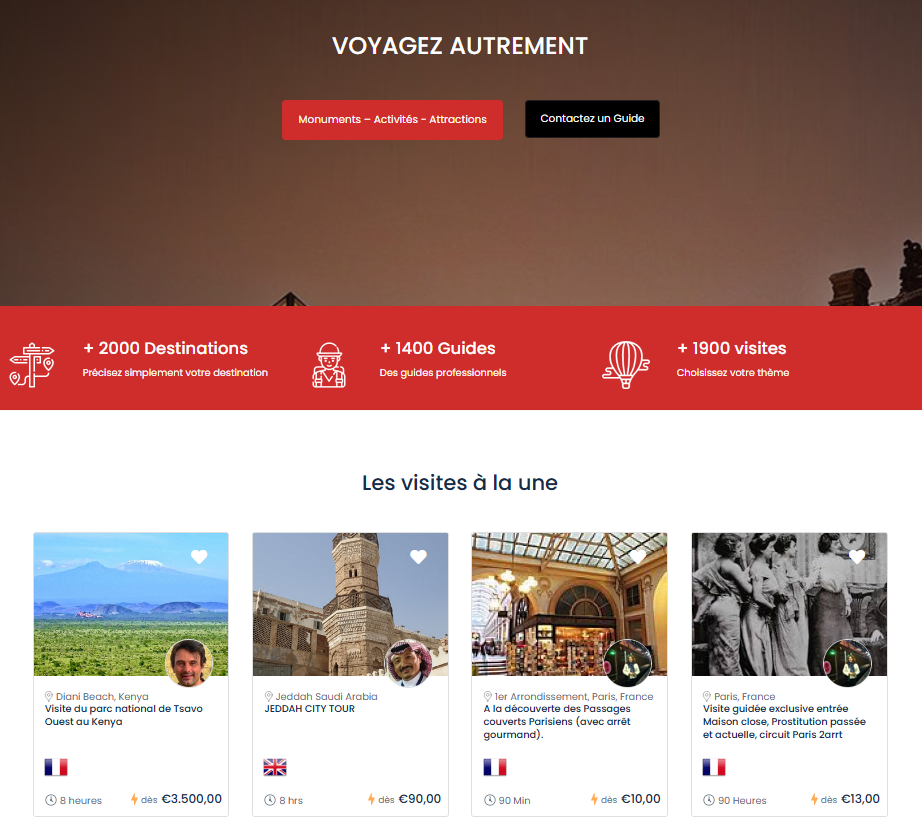Like the Passages couverts Parisiens tour
The width and height of the screenshot is (922, 828).
pyautogui.click(x=638, y=556)
